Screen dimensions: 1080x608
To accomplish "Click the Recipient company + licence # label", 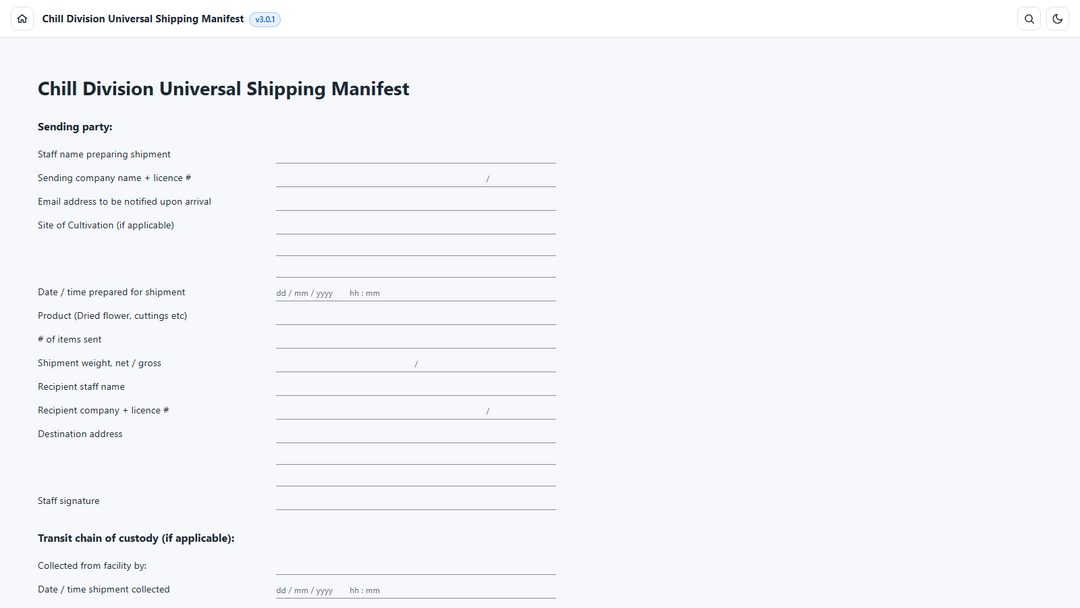I will coord(103,410).
